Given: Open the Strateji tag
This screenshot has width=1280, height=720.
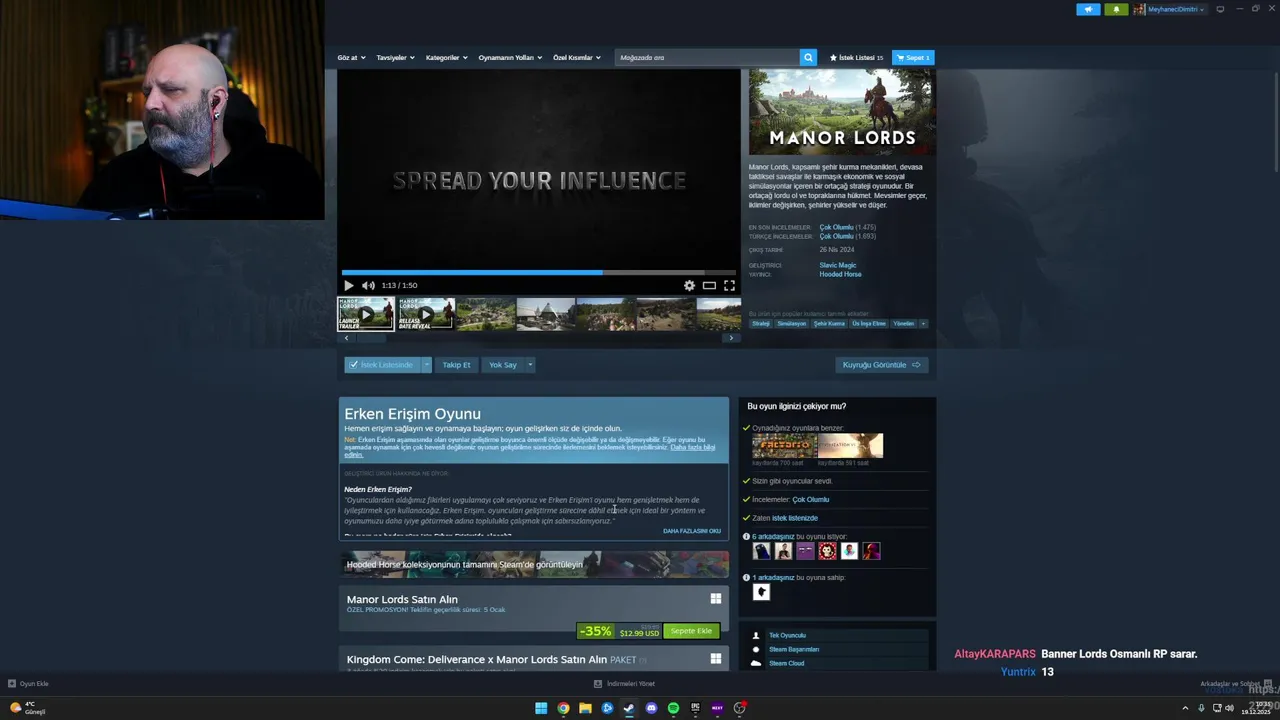Looking at the screenshot, I should click(x=761, y=324).
